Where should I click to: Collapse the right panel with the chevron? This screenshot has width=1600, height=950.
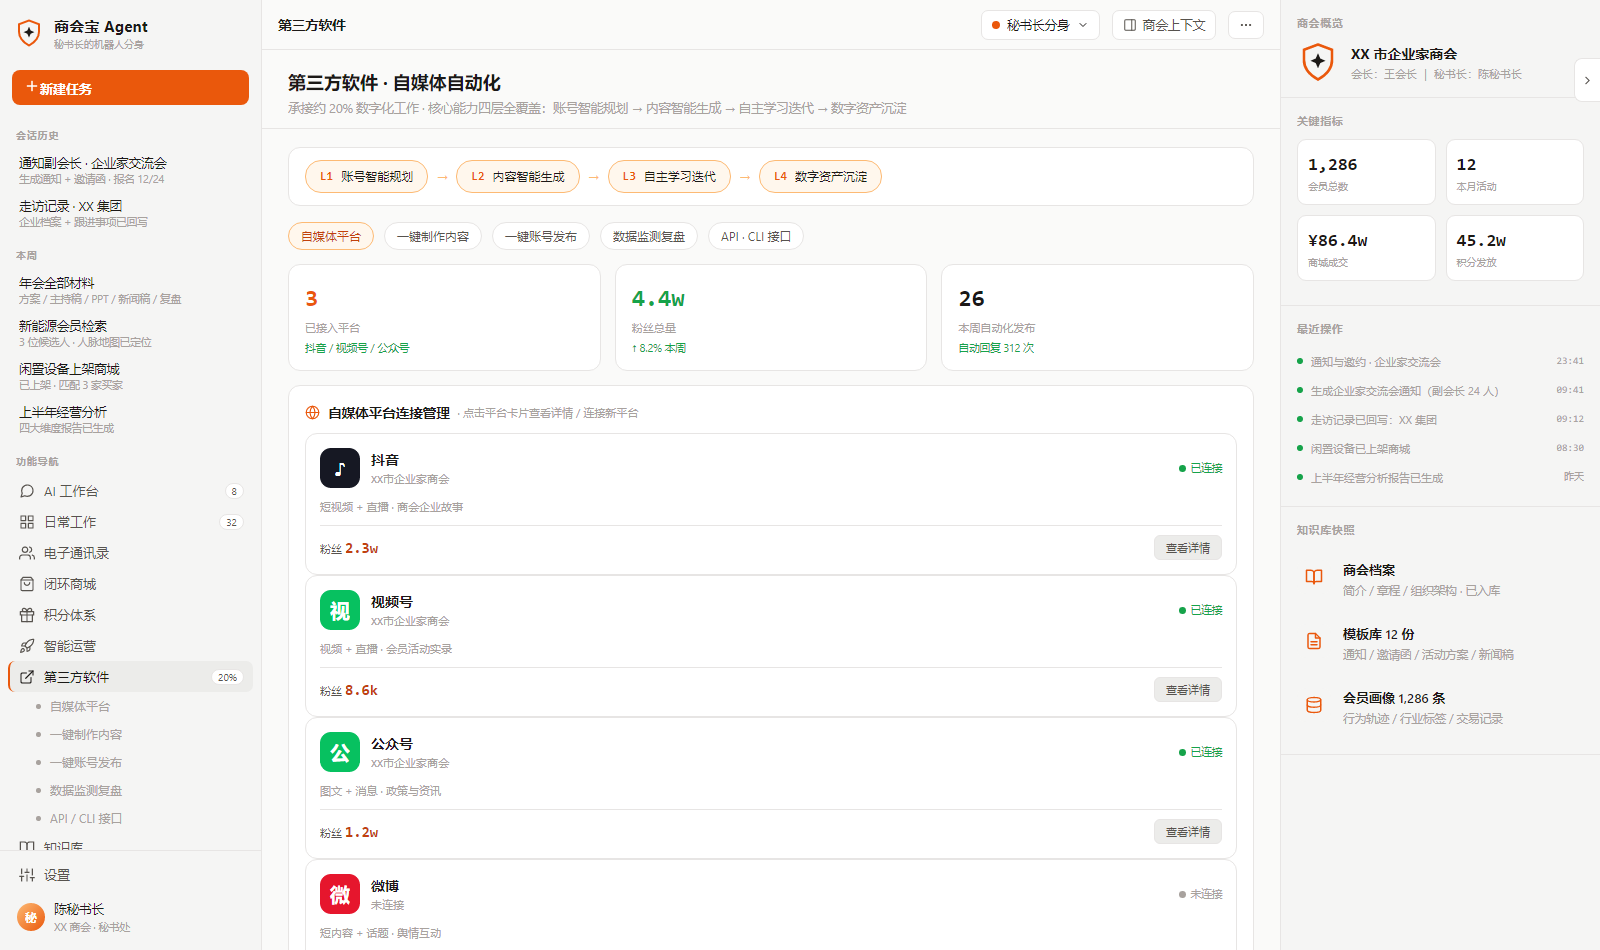[x=1587, y=80]
